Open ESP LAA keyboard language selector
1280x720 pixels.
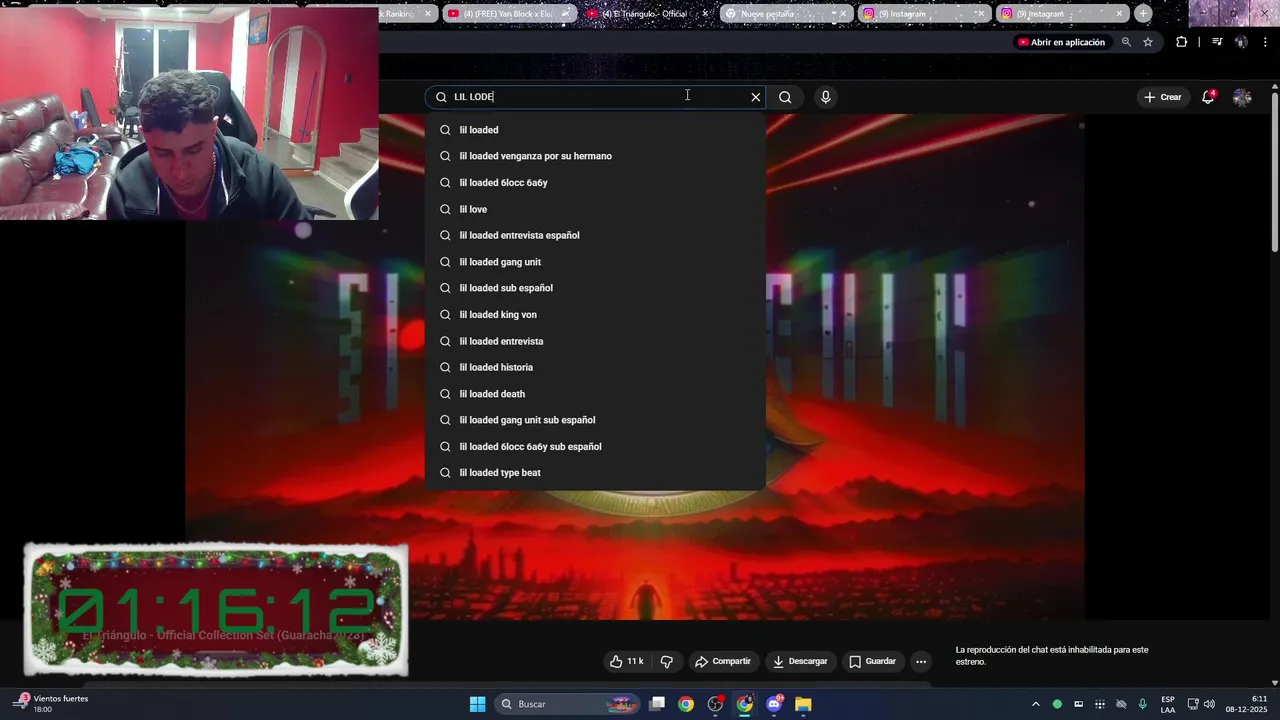[x=1168, y=704]
